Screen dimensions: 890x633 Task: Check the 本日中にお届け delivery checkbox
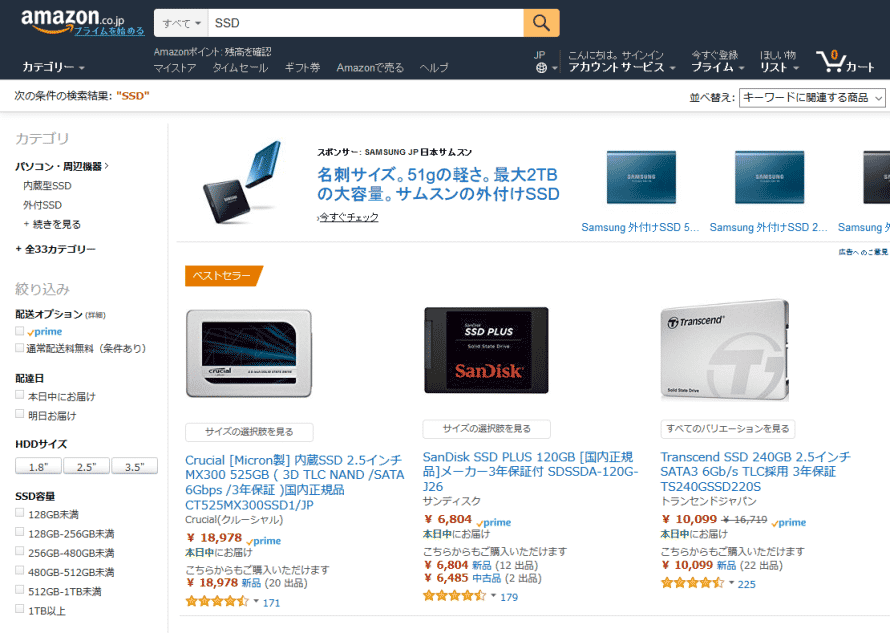click(x=20, y=395)
